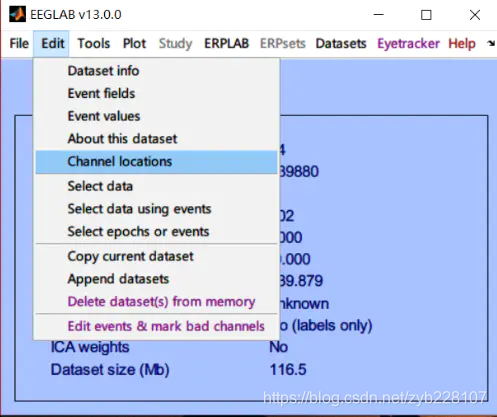The width and height of the screenshot is (497, 417).
Task: Minimize the EEGLAB window
Action: (378, 15)
